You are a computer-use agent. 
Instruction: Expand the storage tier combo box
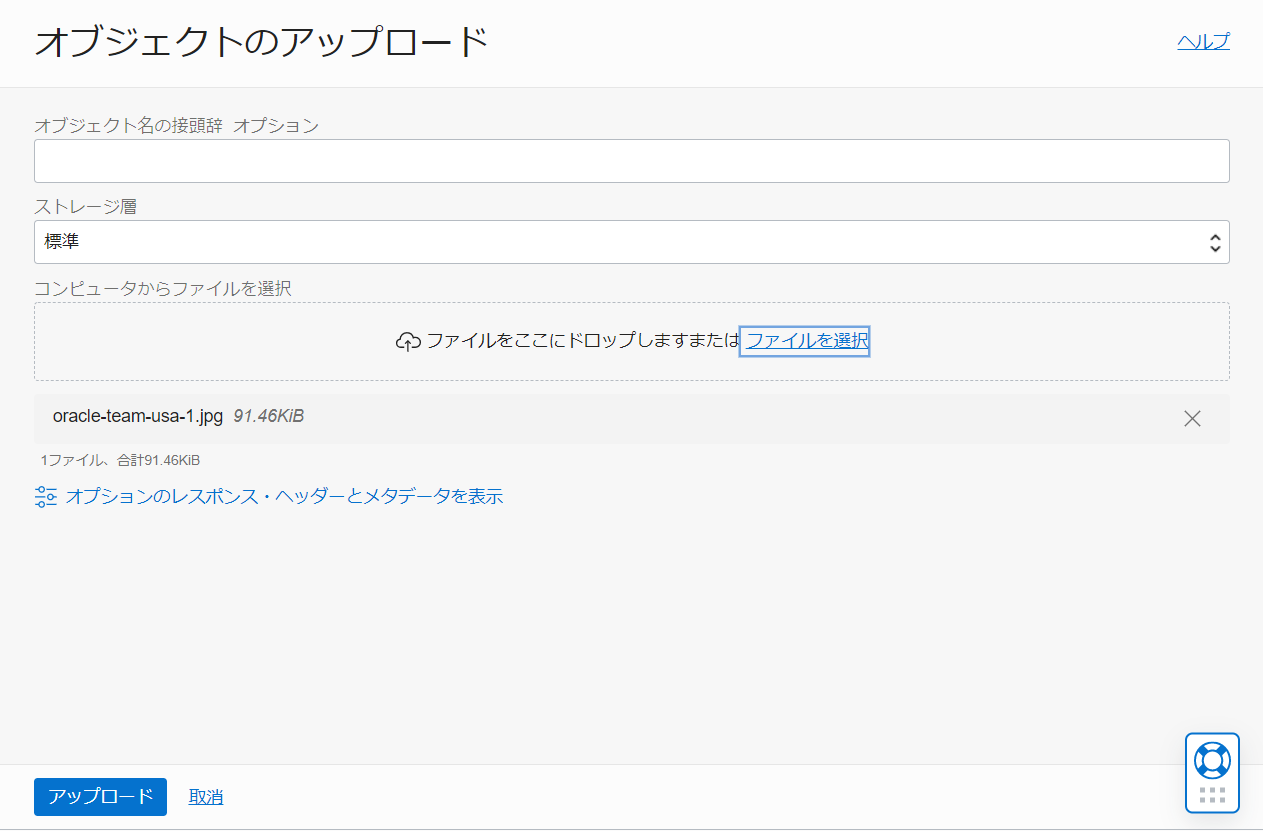[631, 241]
